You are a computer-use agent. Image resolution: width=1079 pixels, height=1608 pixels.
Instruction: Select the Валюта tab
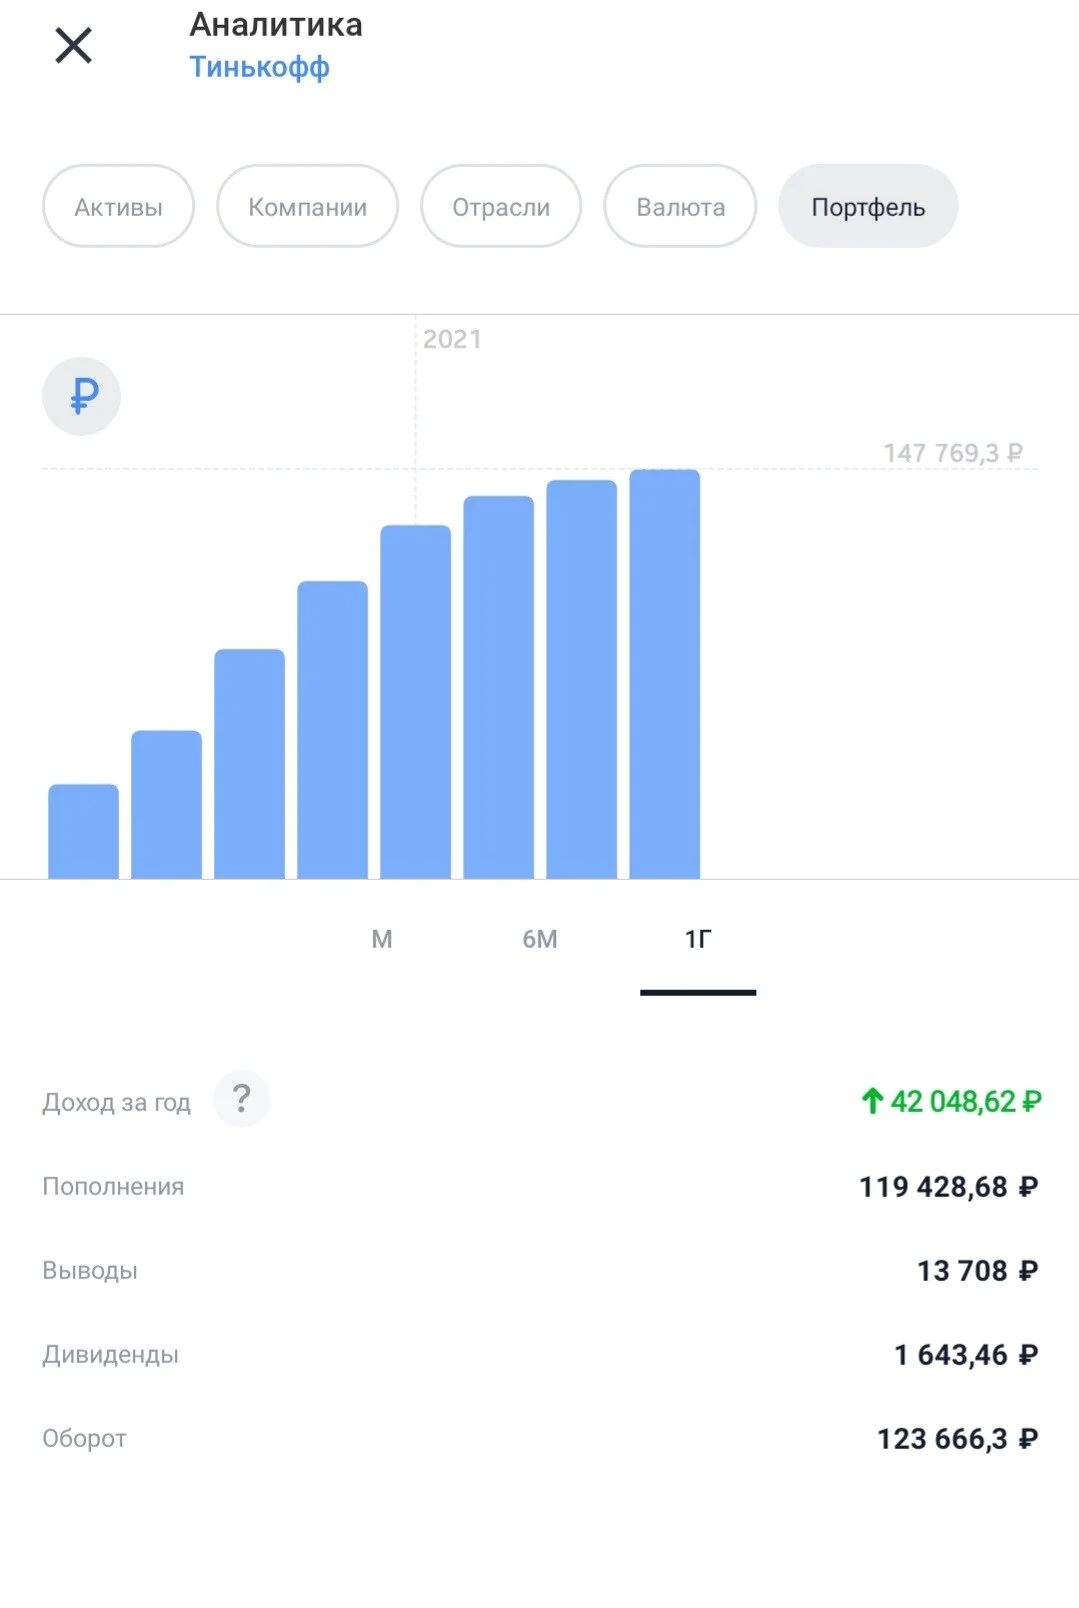[x=680, y=206]
